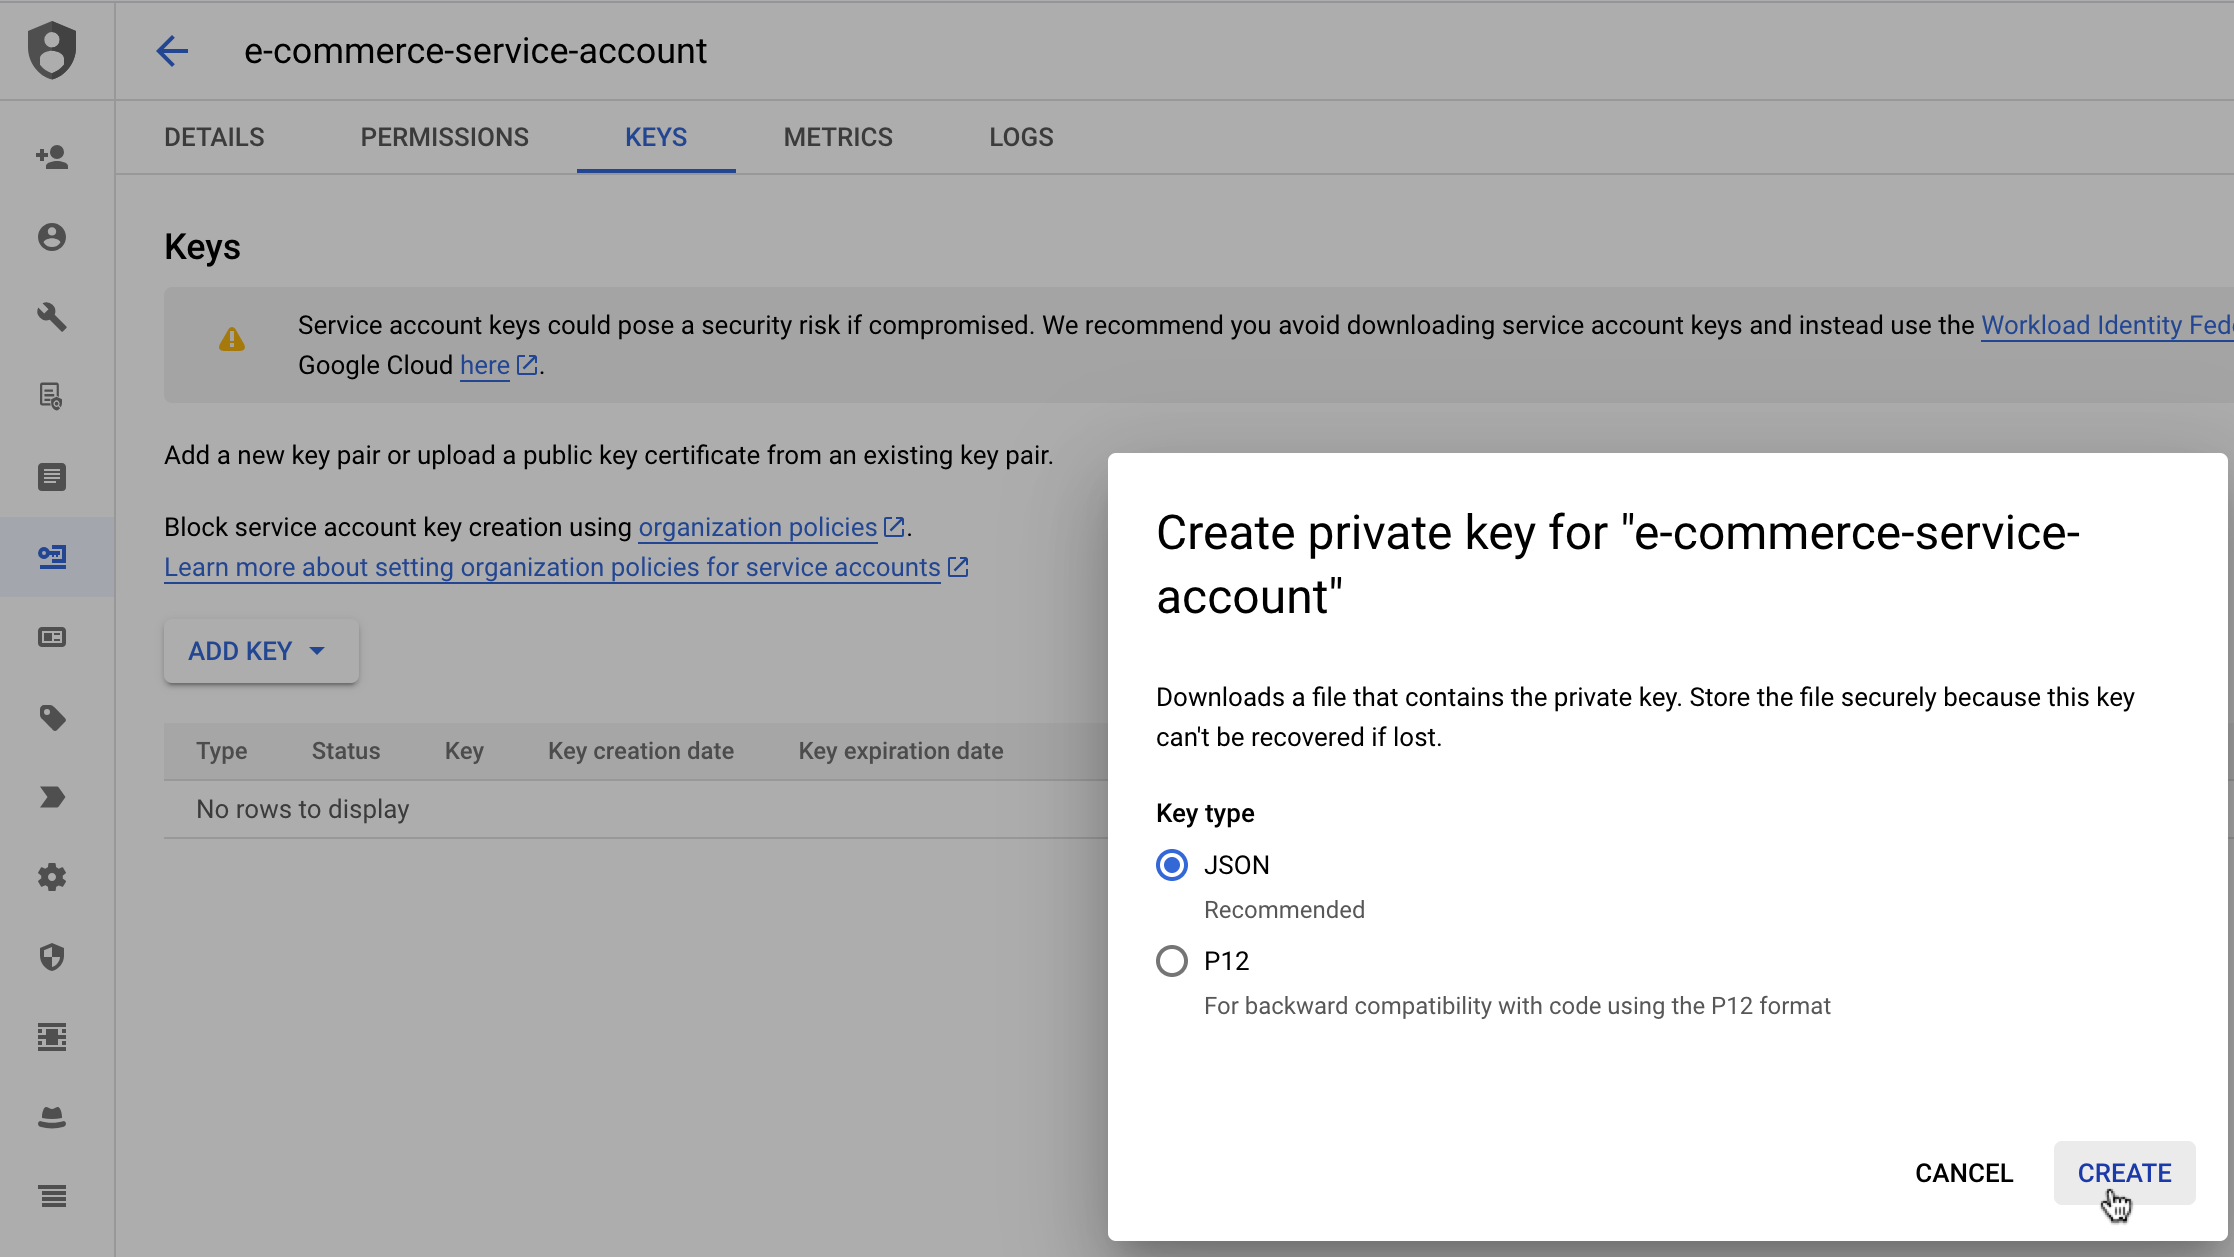Select the Service Accounts key icon
Viewport: 2234px width, 1257px height.
click(x=52, y=558)
